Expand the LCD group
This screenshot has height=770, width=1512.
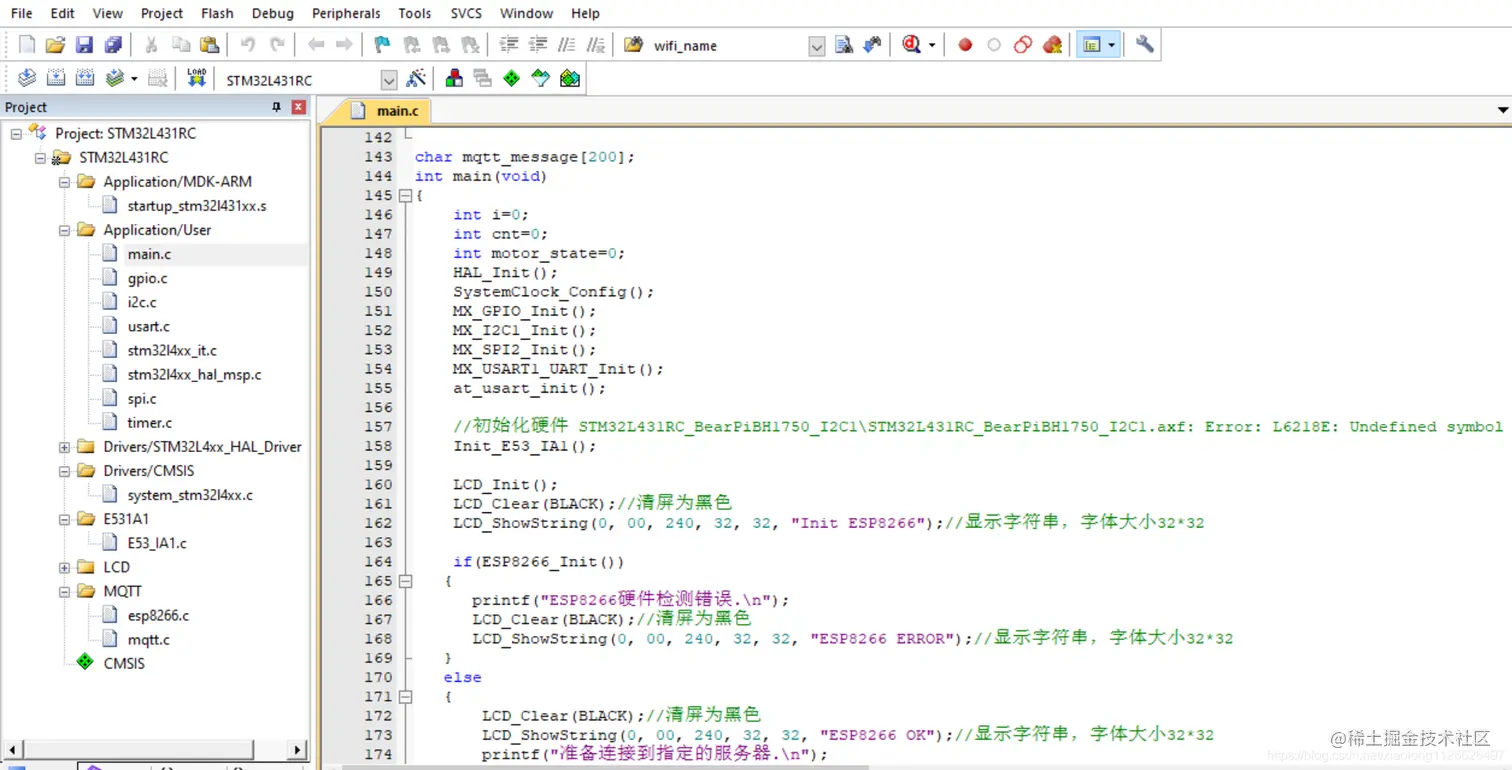(64, 567)
